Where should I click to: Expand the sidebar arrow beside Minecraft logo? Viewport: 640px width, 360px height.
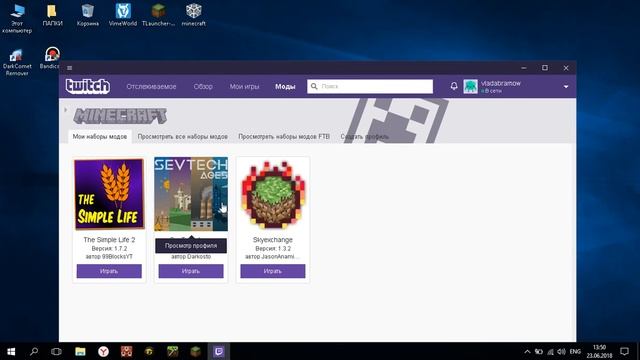pos(65,110)
